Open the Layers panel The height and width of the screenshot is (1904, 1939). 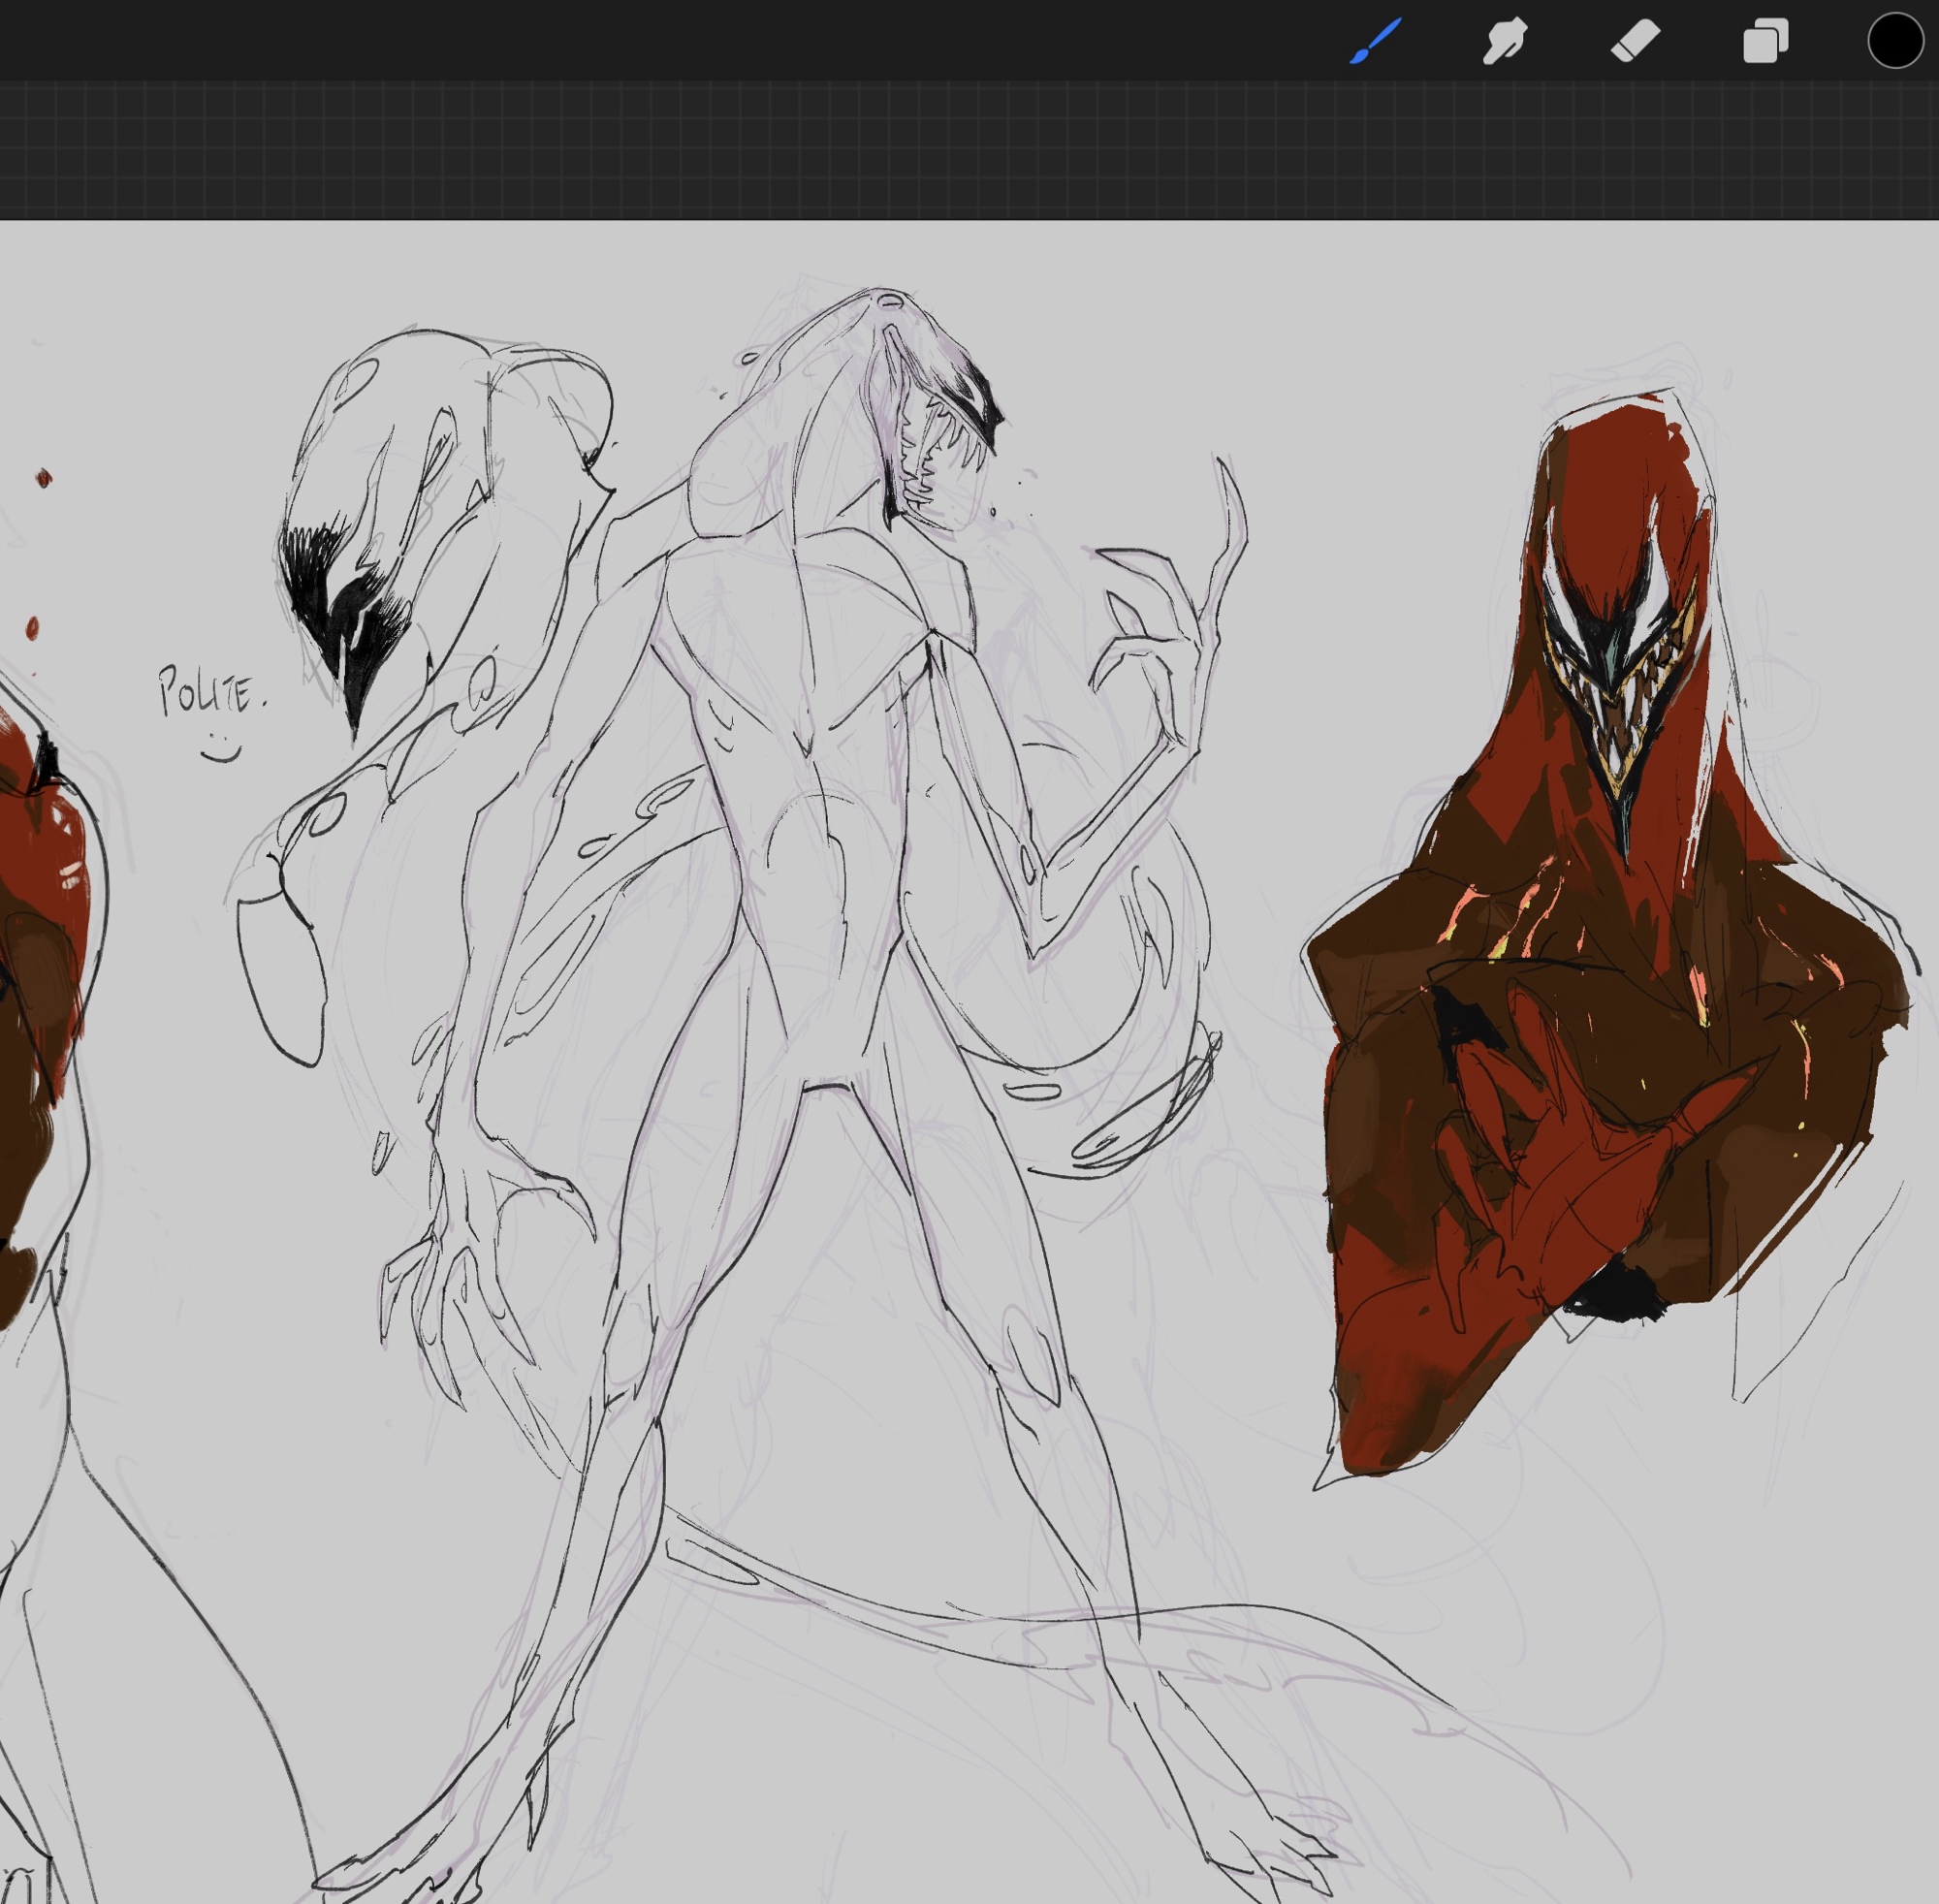tap(1765, 42)
